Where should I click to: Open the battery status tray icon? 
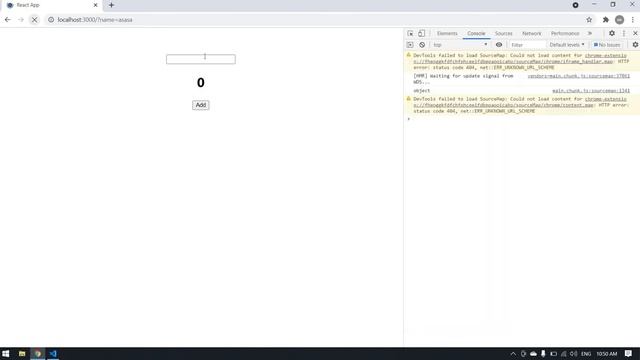[x=553, y=353]
